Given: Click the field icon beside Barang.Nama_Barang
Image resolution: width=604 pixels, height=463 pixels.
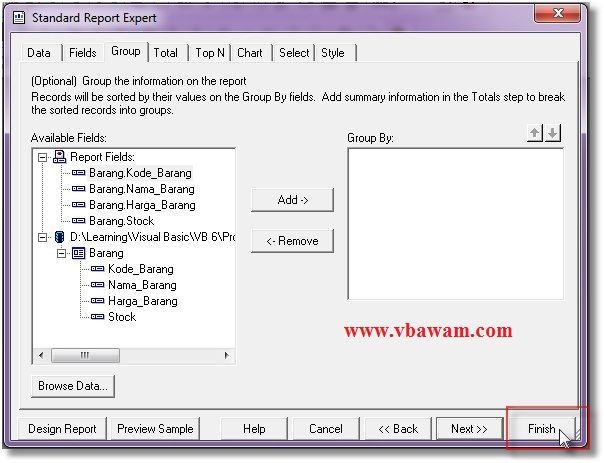Looking at the screenshot, I should [x=79, y=189].
